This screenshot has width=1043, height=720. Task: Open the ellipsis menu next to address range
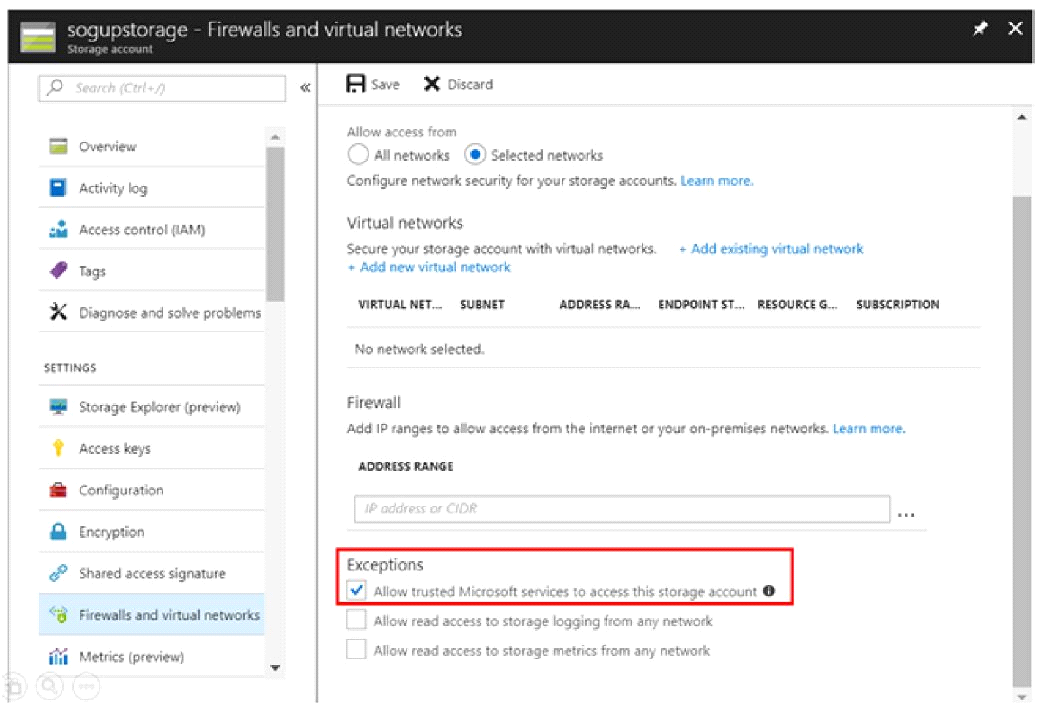906,514
